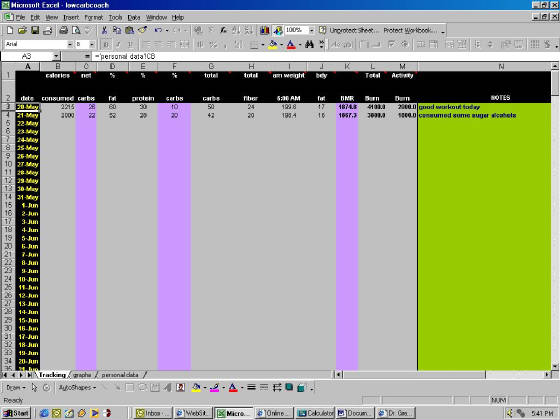This screenshot has width=560, height=420.
Task: Jump to last sheet with tab navigation arrow
Action: (30, 375)
